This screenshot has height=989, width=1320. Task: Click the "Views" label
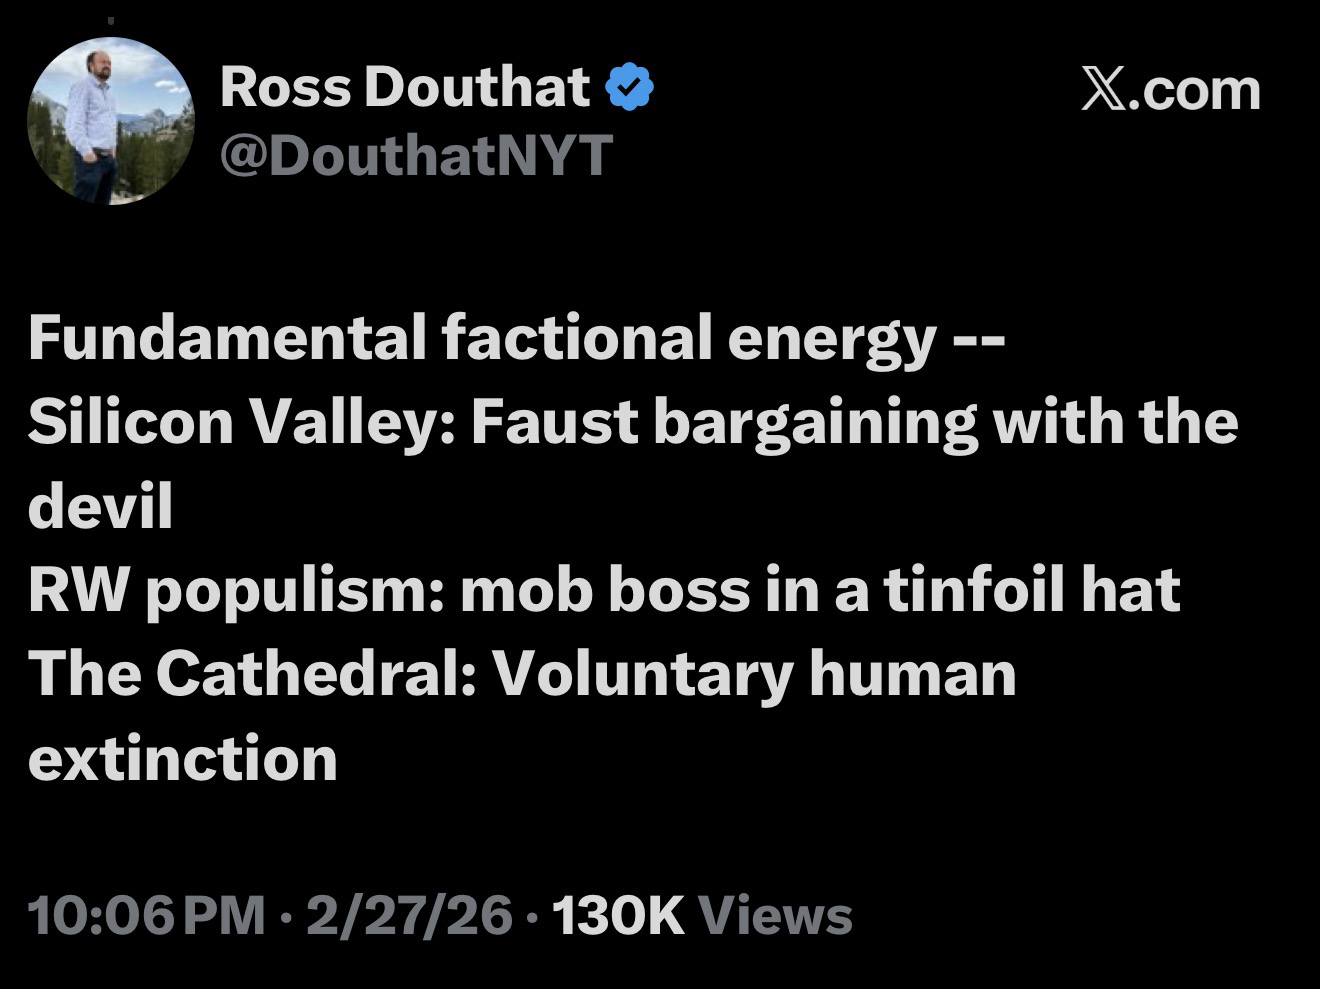point(775,915)
